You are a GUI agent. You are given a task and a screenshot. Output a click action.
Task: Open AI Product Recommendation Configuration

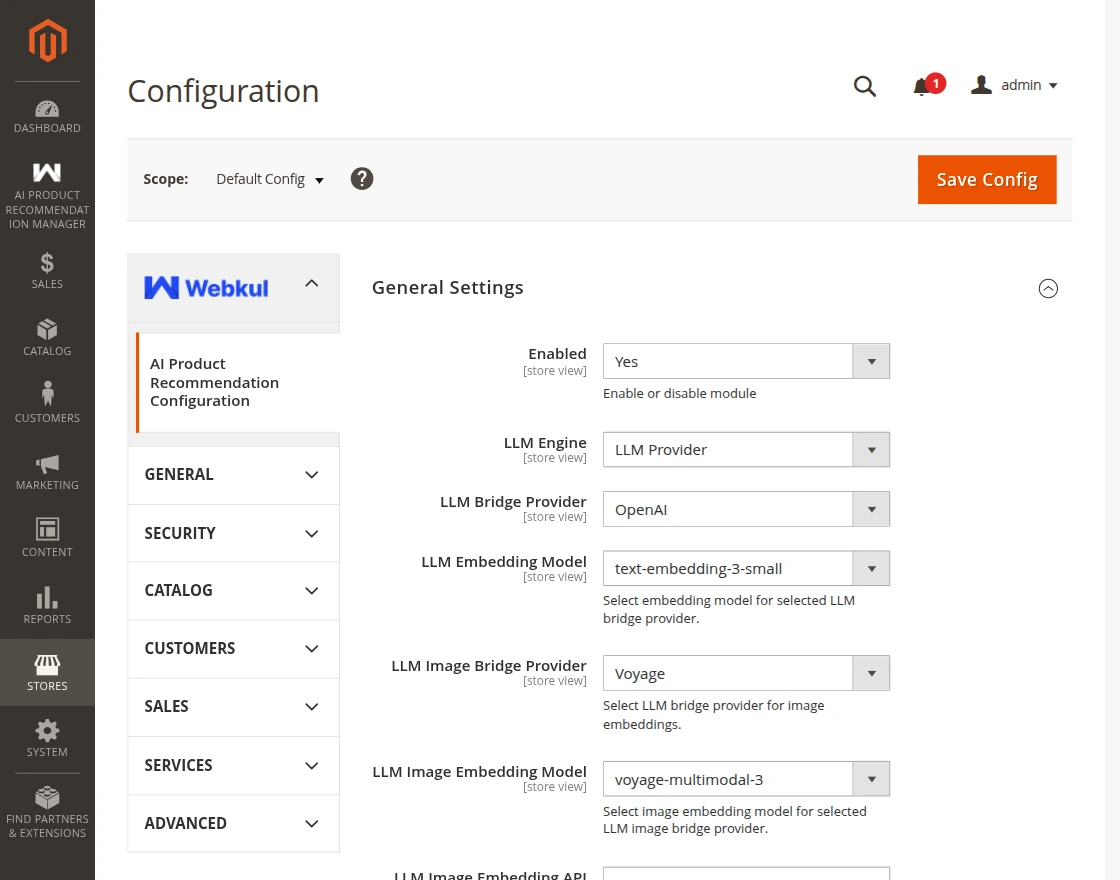coord(214,382)
